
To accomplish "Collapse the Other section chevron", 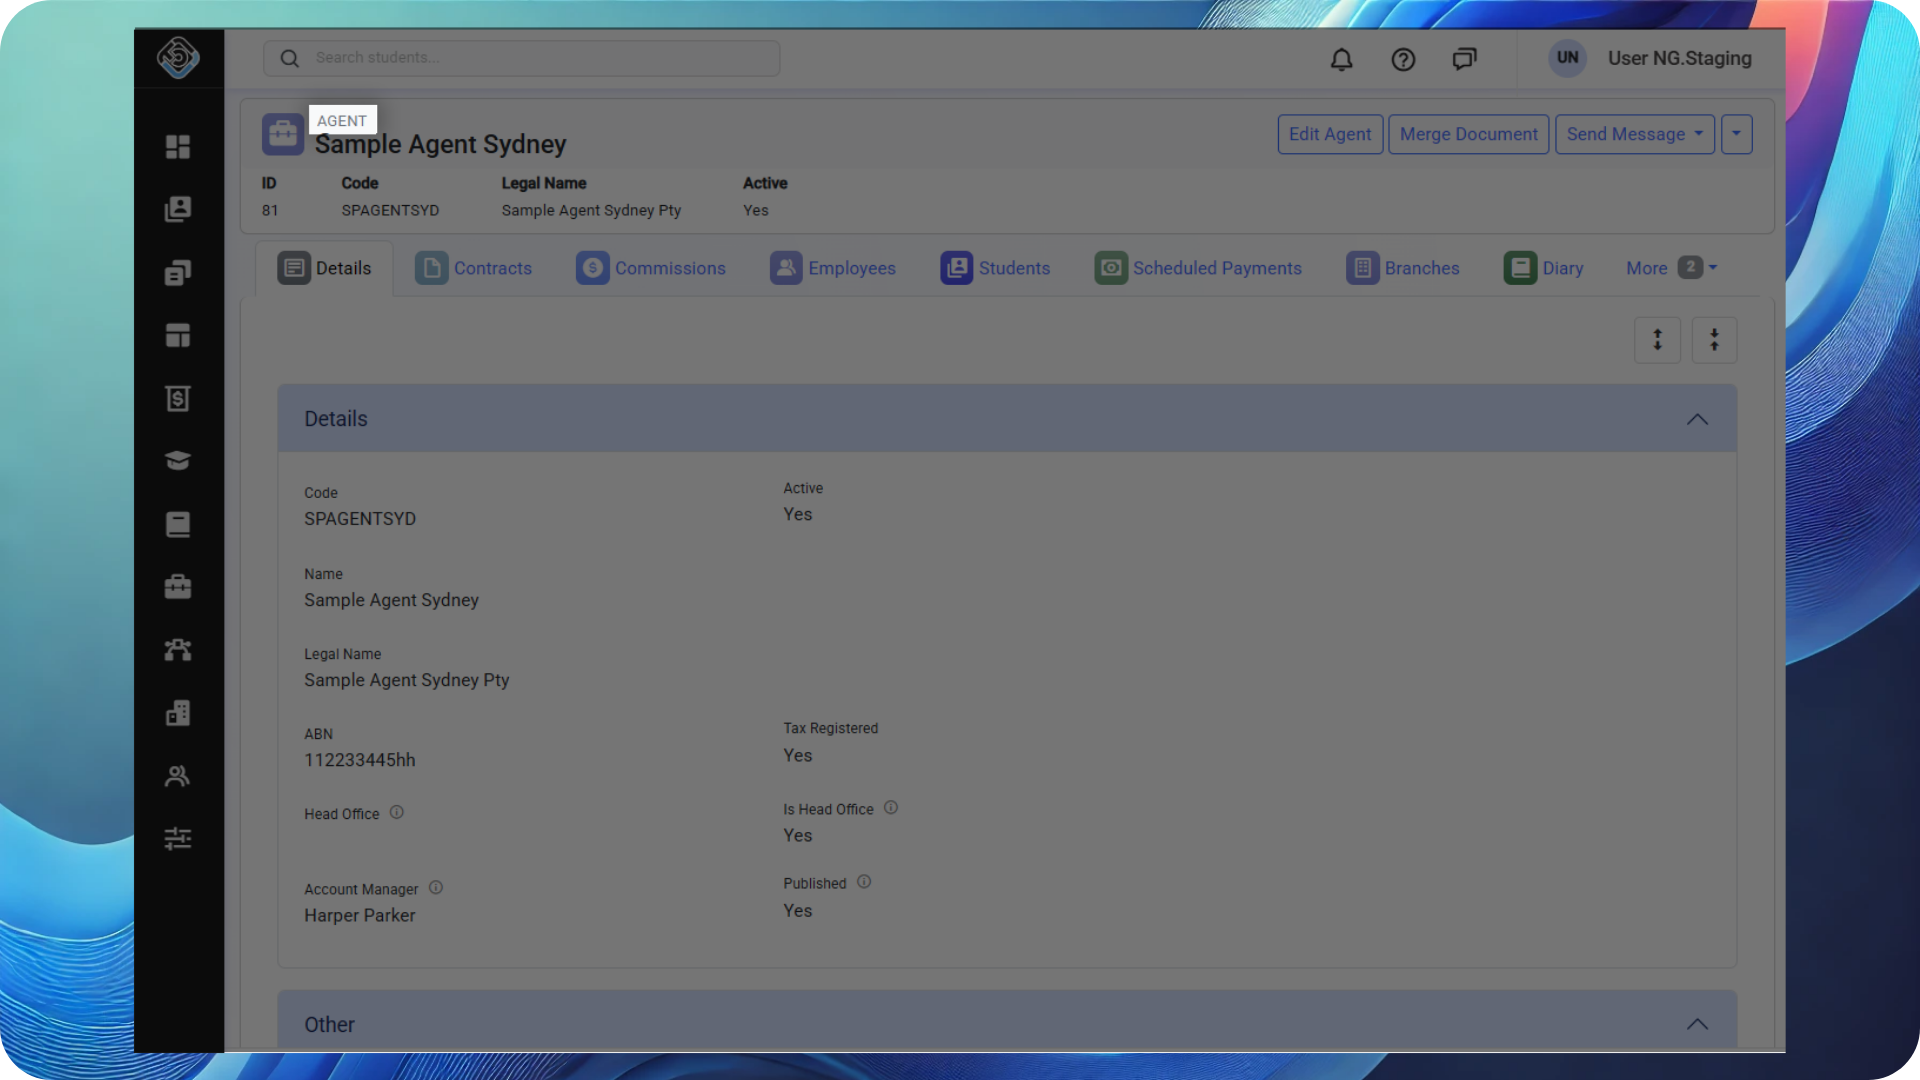I will click(1698, 1024).
